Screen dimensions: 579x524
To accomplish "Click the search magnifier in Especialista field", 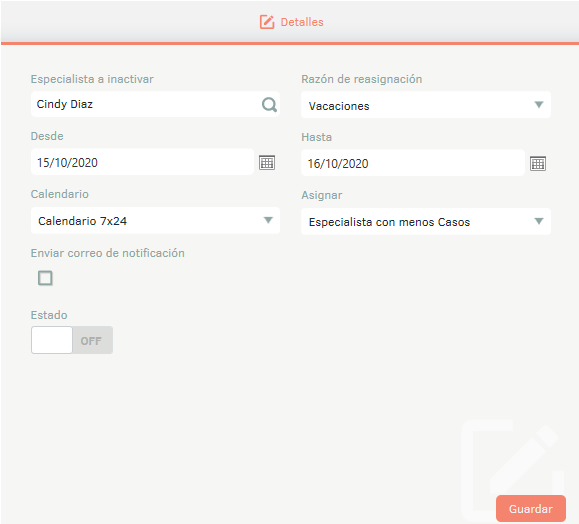I will pyautogui.click(x=269, y=105).
